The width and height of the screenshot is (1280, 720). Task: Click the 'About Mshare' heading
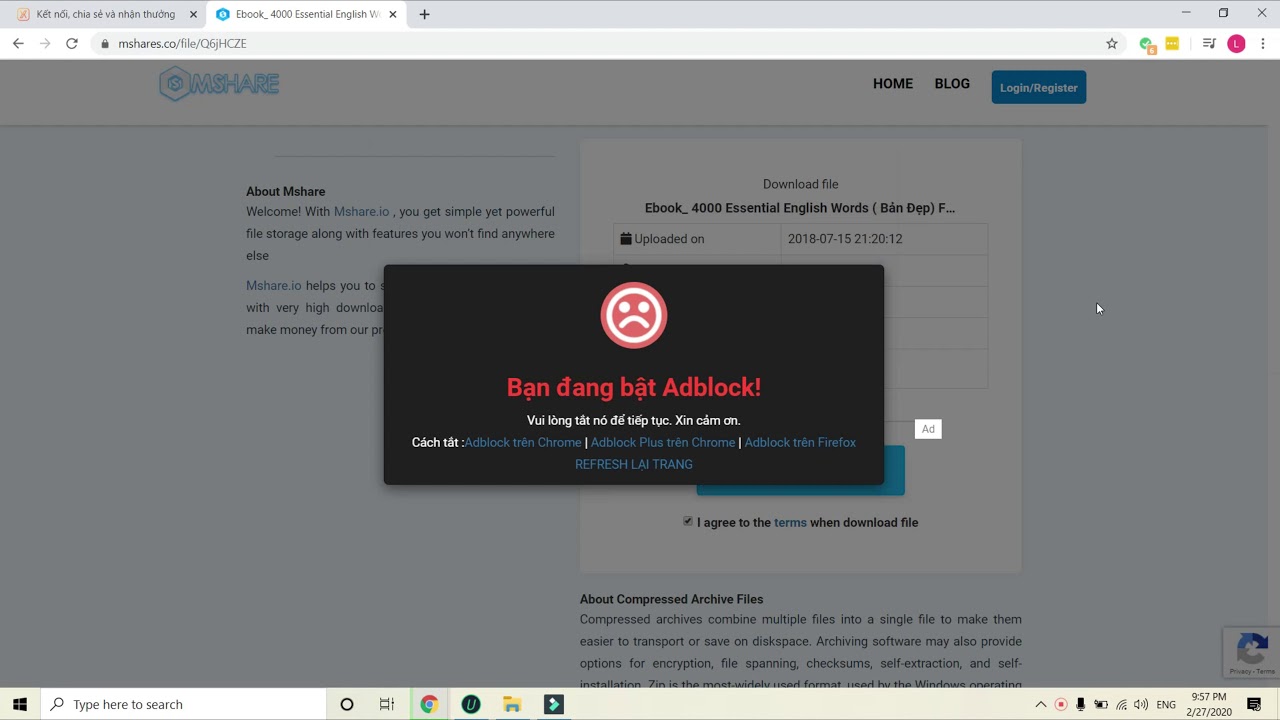(x=286, y=191)
